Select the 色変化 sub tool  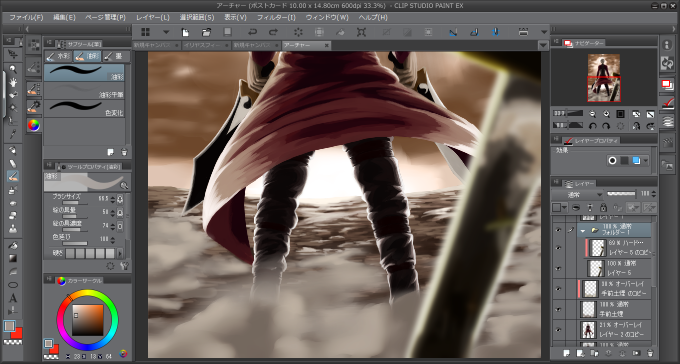click(84, 108)
